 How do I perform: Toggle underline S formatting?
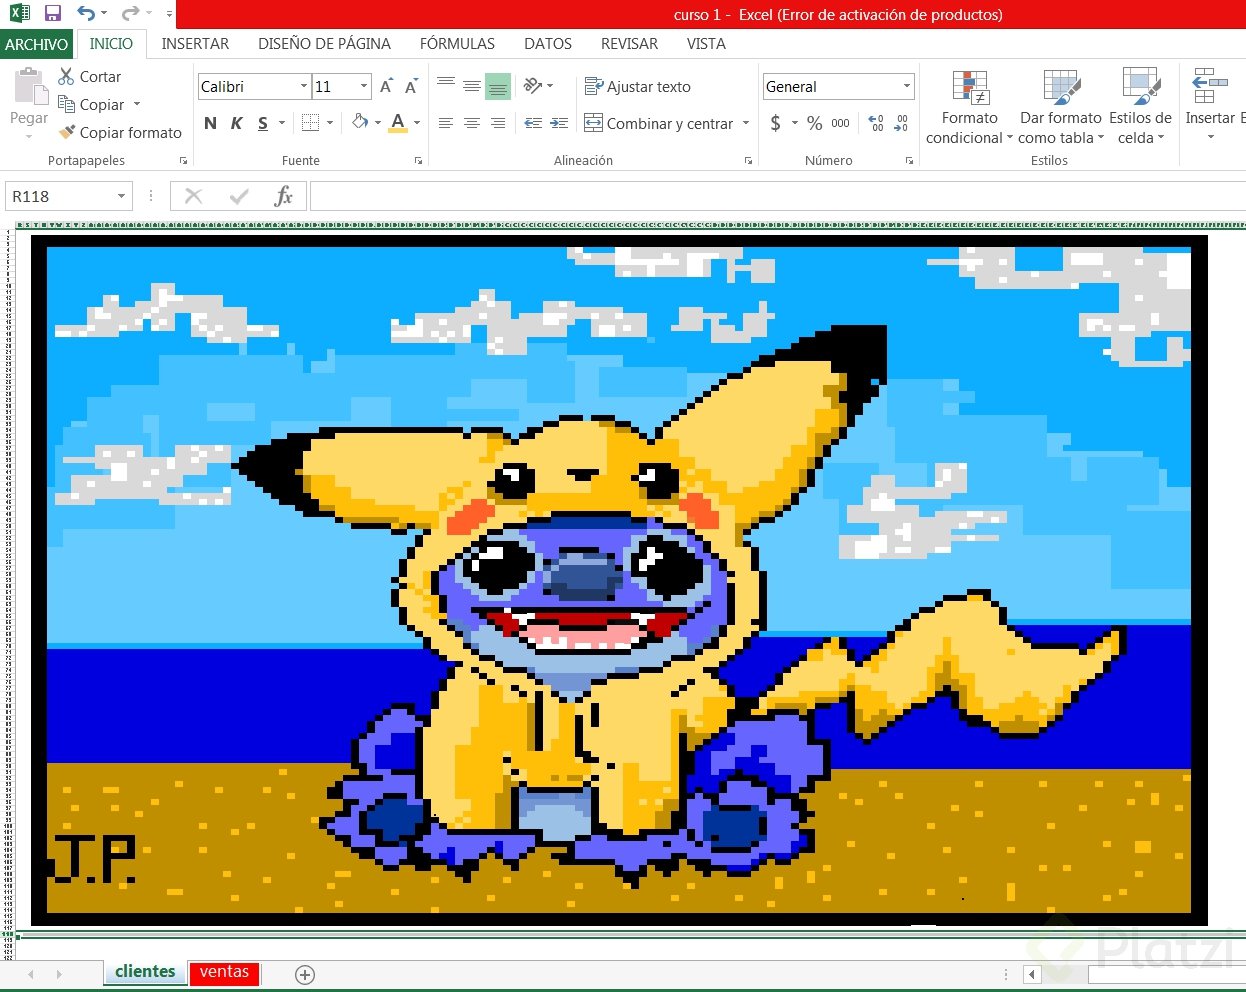(x=262, y=123)
